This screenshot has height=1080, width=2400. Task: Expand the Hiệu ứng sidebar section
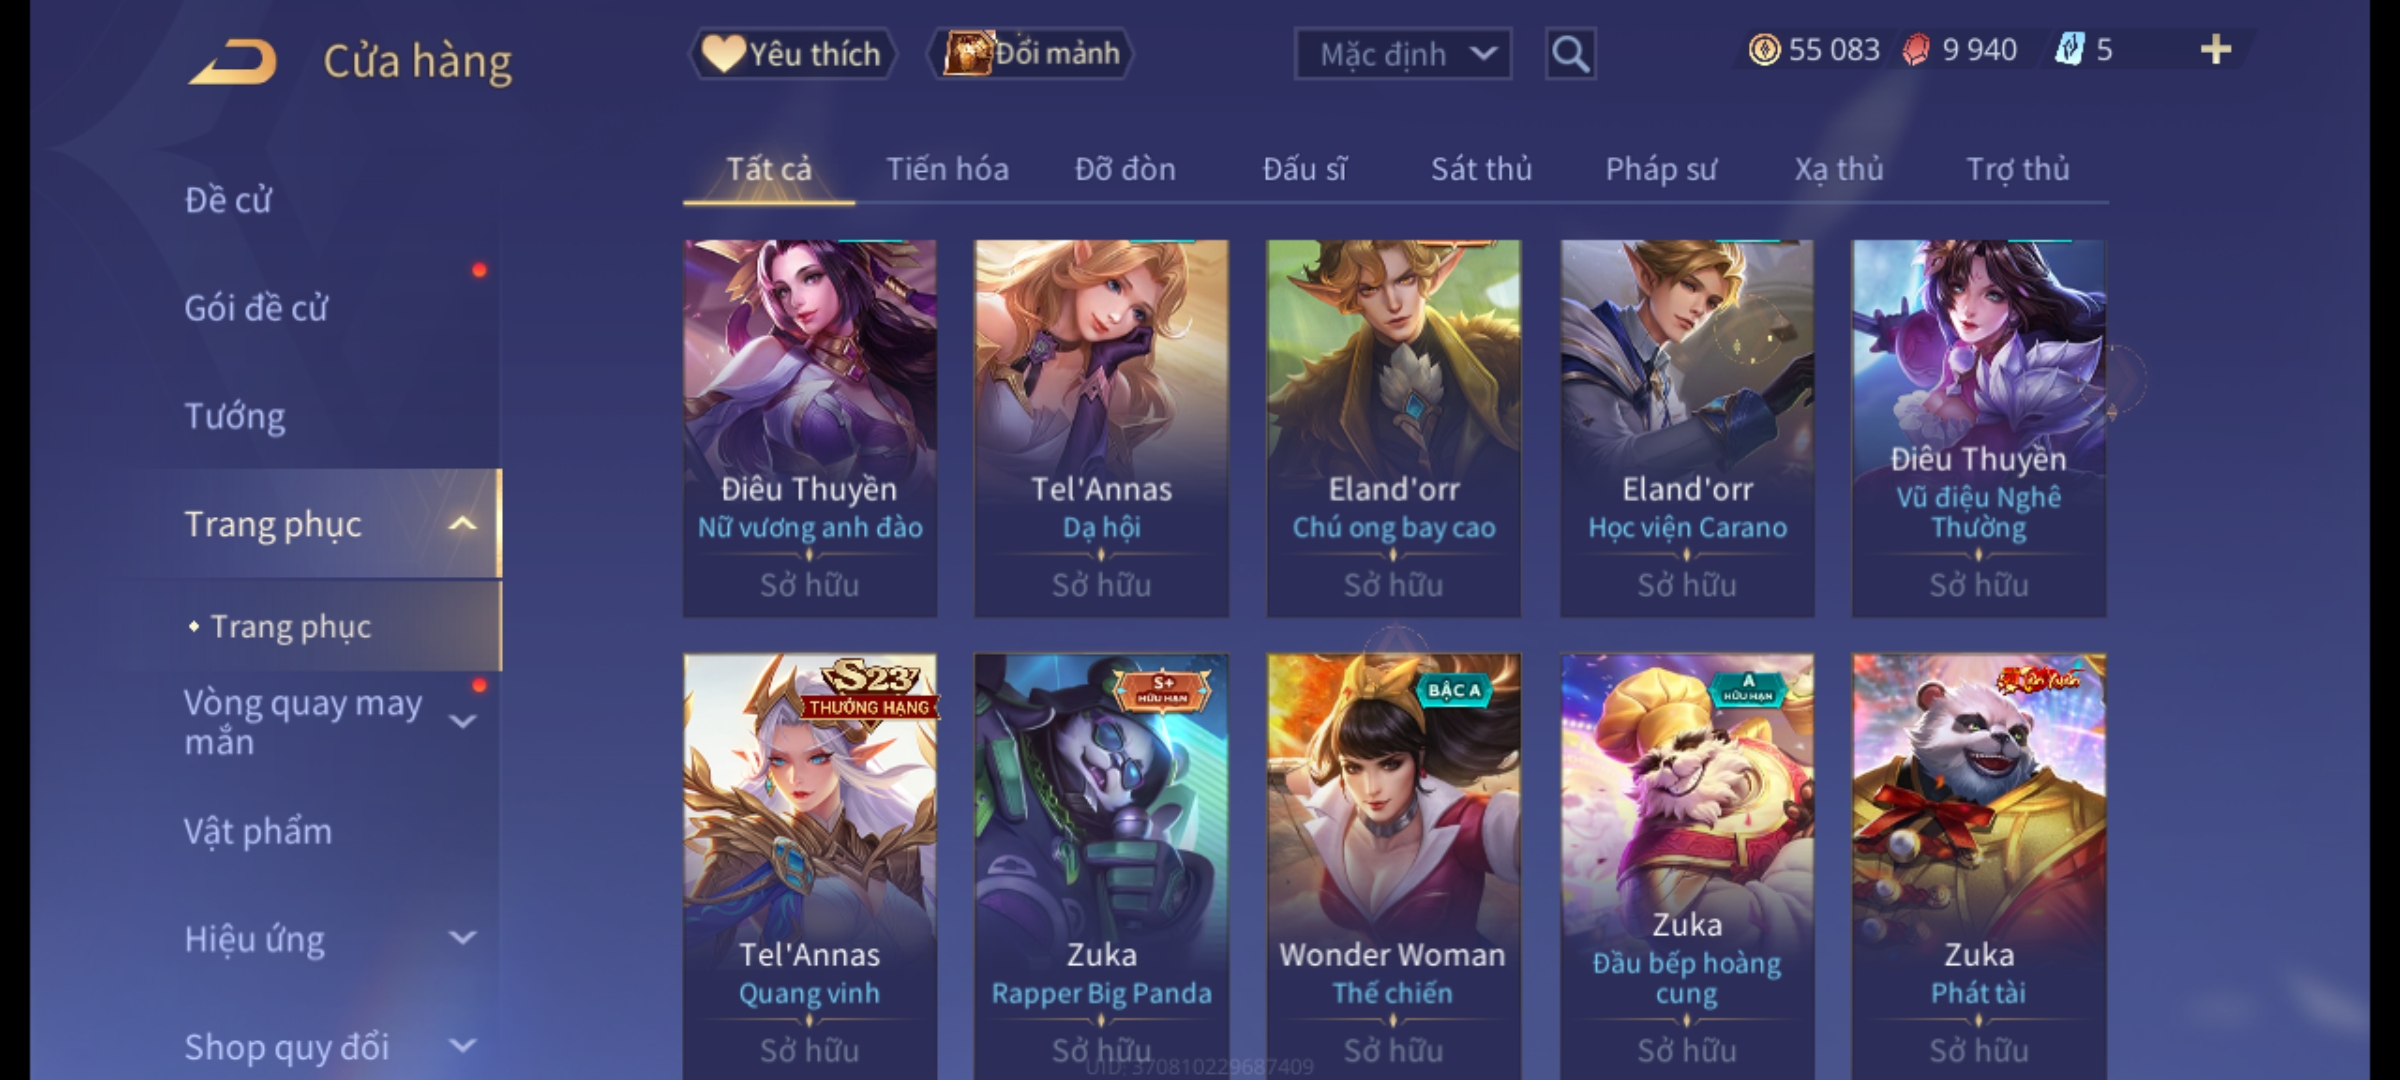462,938
